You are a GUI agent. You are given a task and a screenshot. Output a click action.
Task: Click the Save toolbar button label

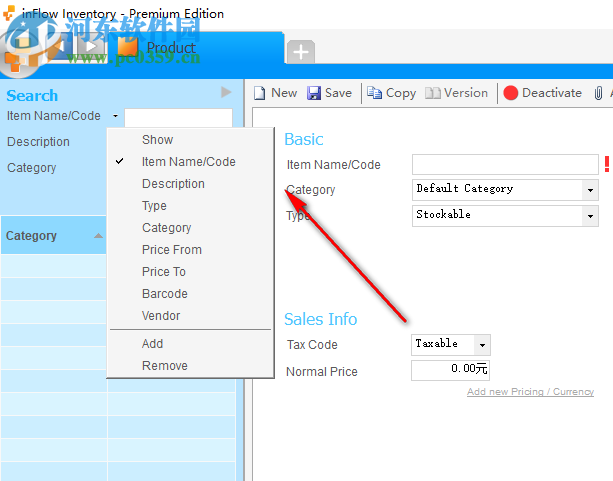[338, 93]
